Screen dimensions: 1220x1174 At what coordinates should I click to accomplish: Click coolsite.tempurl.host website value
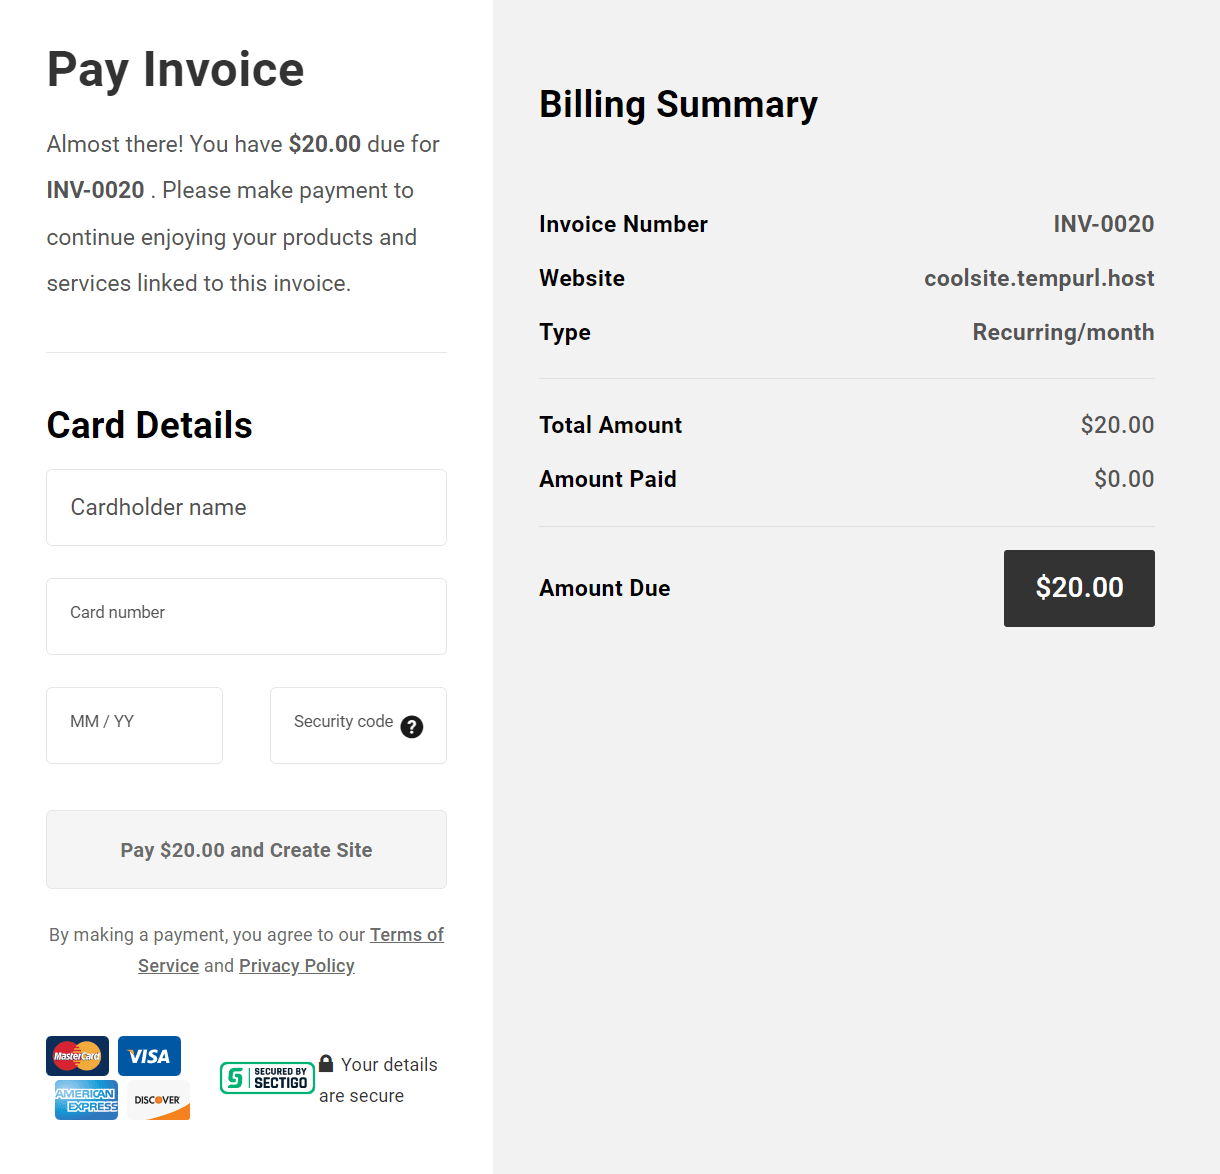(x=1039, y=278)
